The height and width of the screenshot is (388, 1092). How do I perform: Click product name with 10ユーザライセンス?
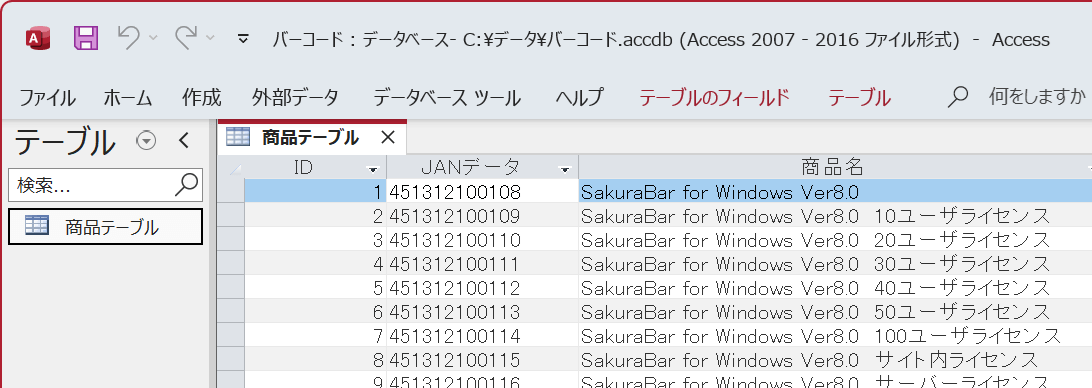[835, 215]
